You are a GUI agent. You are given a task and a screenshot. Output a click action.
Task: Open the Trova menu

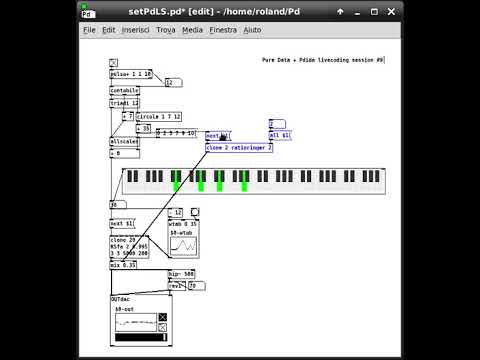pyautogui.click(x=166, y=30)
